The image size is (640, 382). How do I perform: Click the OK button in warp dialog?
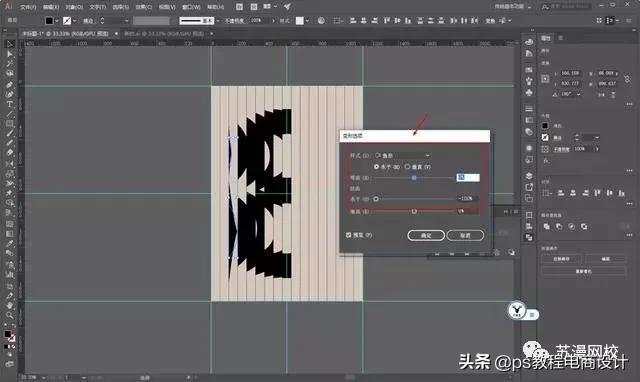point(426,235)
